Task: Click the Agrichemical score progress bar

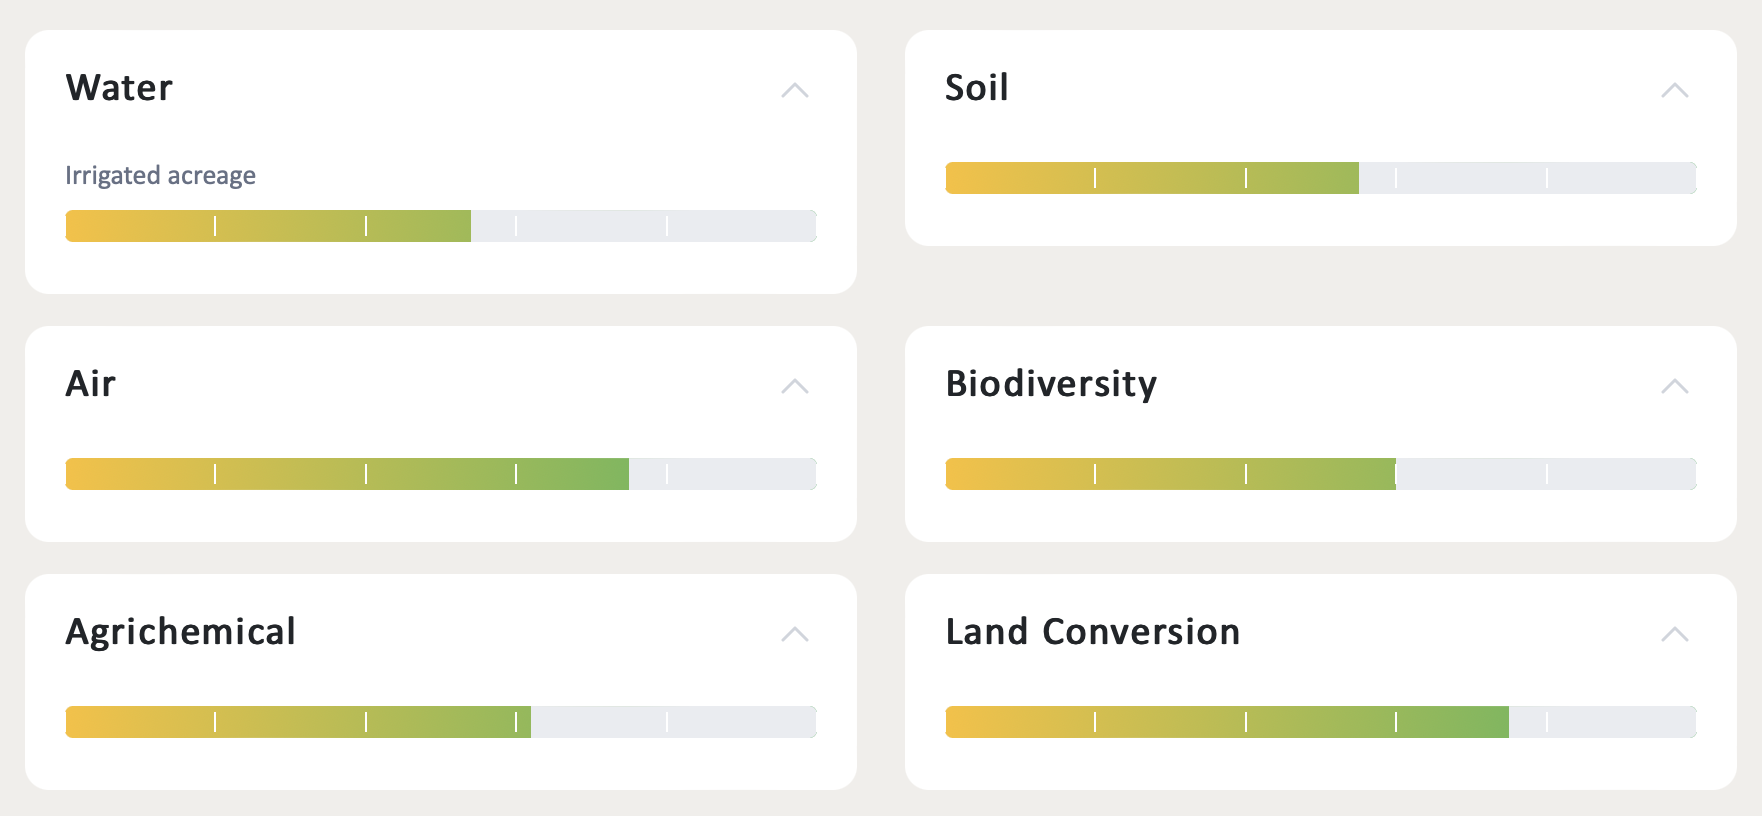Action: (x=441, y=722)
